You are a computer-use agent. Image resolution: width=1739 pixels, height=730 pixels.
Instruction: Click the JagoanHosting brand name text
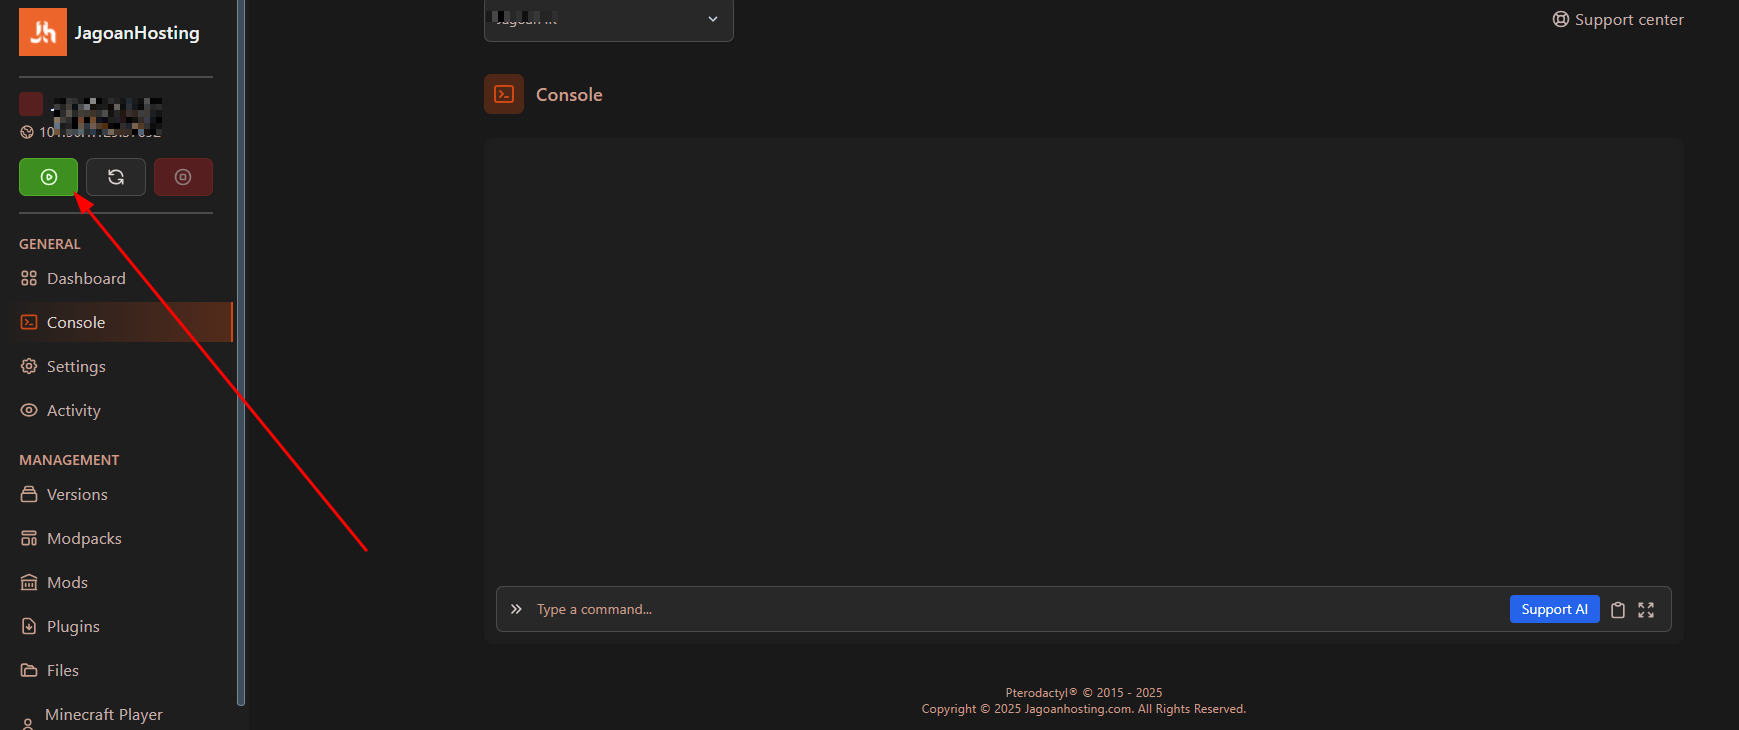coord(137,33)
